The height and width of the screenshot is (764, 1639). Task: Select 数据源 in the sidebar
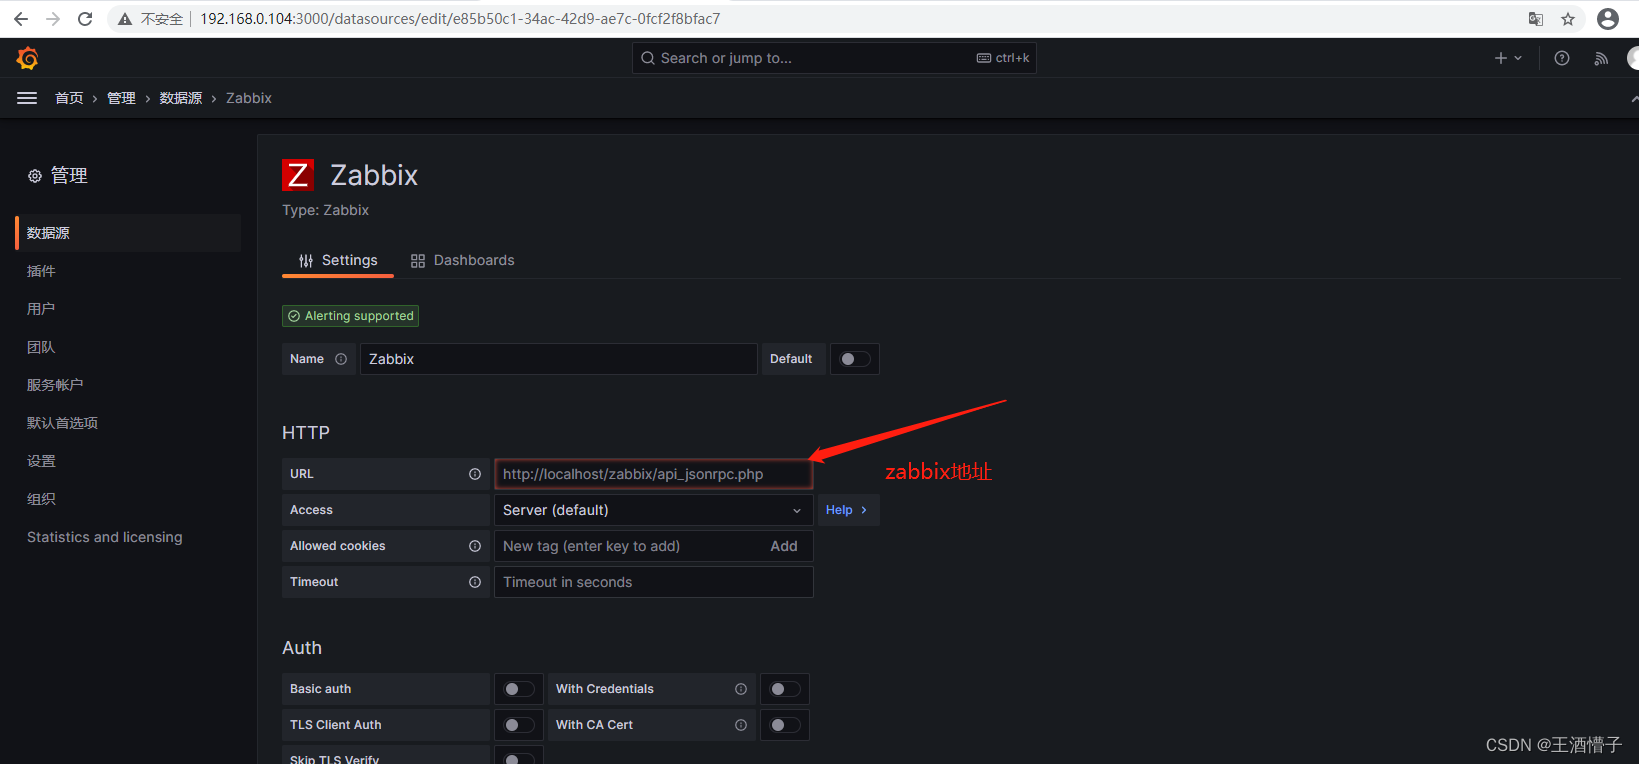coord(129,233)
